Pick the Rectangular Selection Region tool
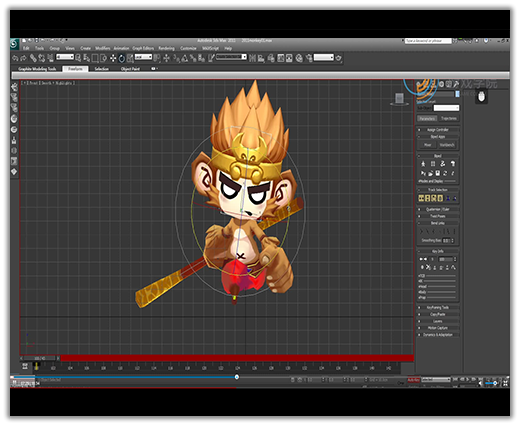 [95, 58]
